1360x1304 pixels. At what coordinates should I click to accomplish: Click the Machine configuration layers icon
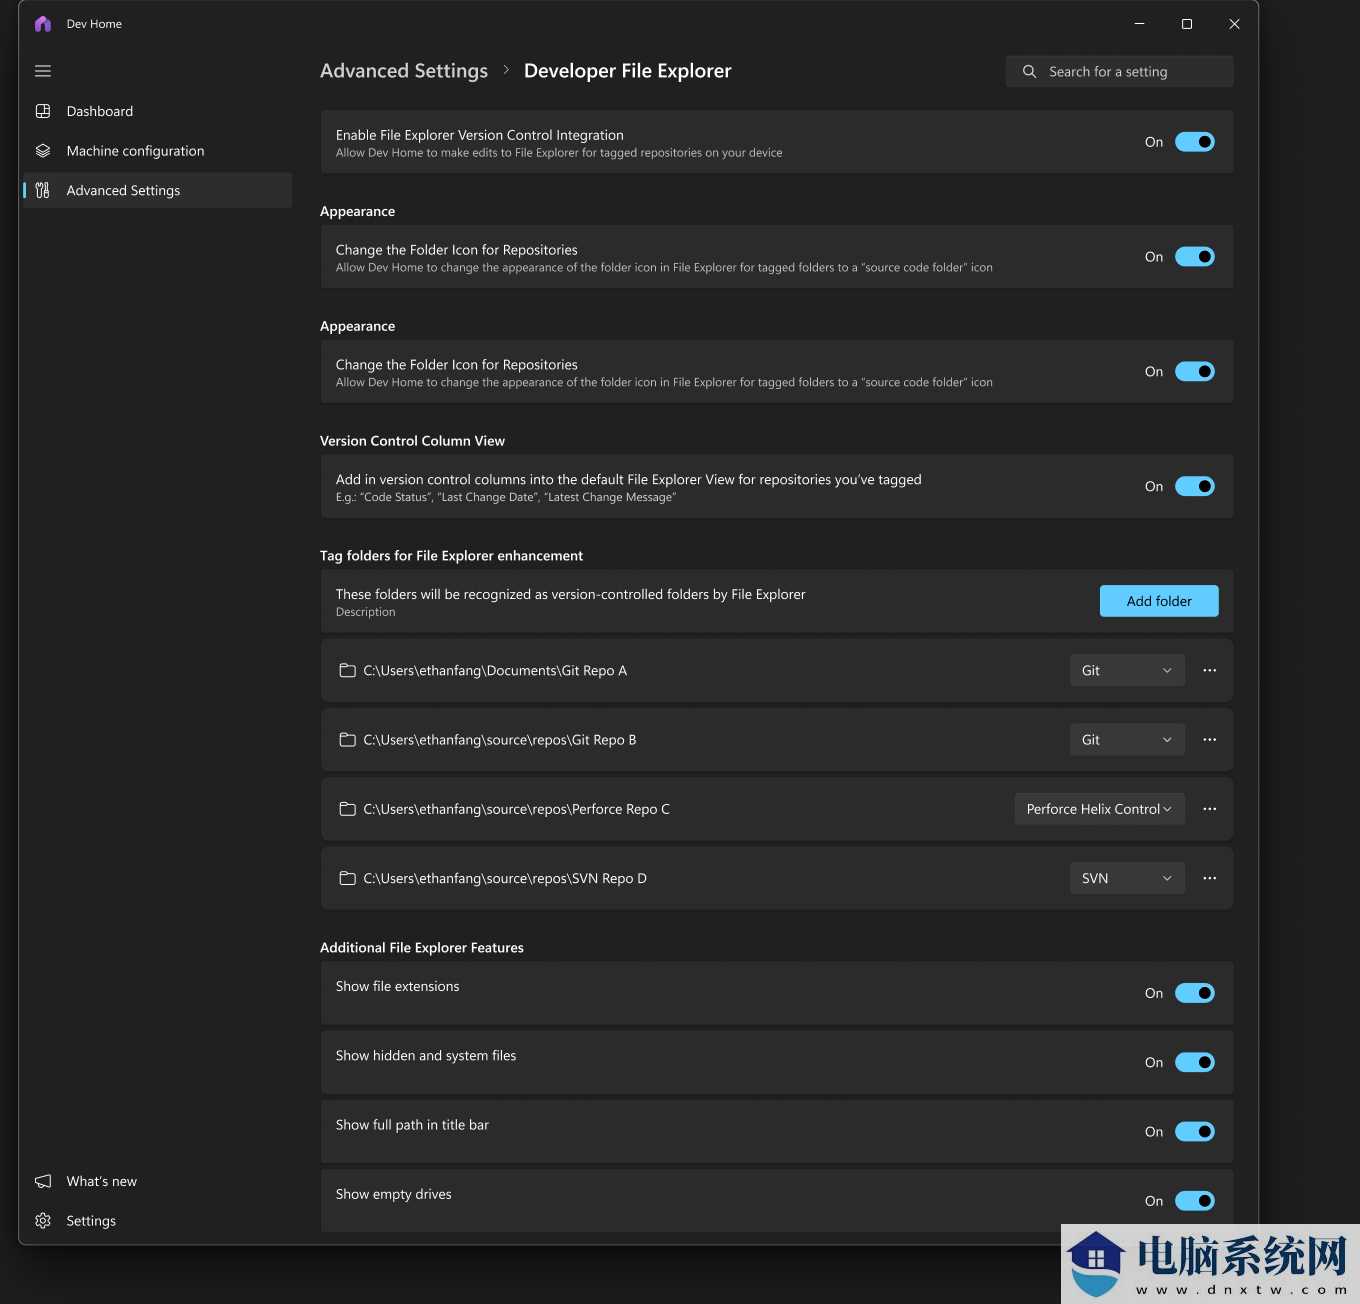click(x=43, y=151)
